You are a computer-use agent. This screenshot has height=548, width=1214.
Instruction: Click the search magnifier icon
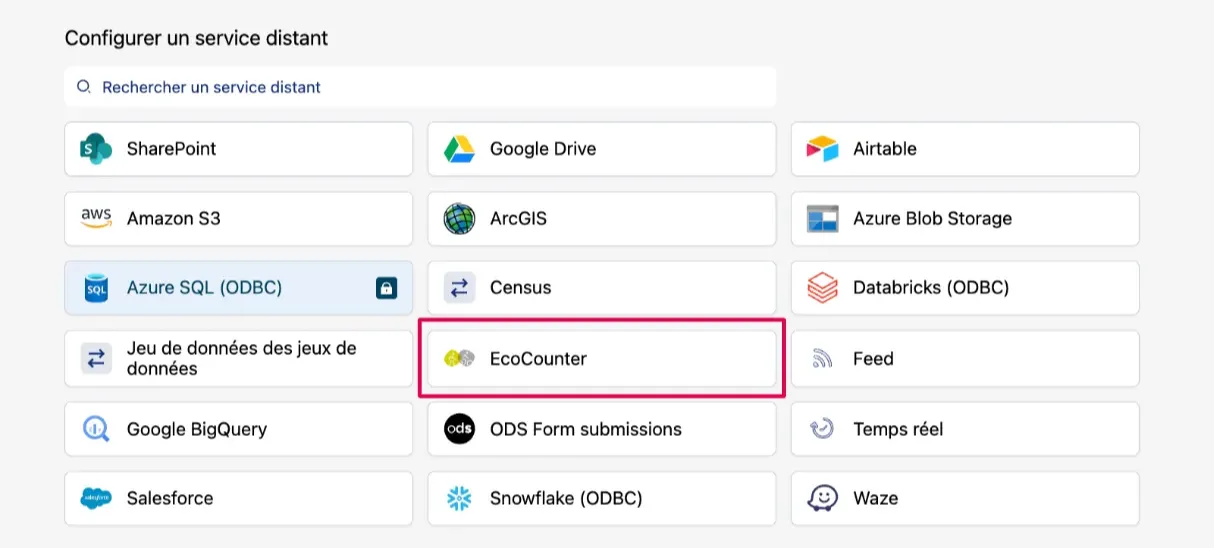tap(84, 87)
